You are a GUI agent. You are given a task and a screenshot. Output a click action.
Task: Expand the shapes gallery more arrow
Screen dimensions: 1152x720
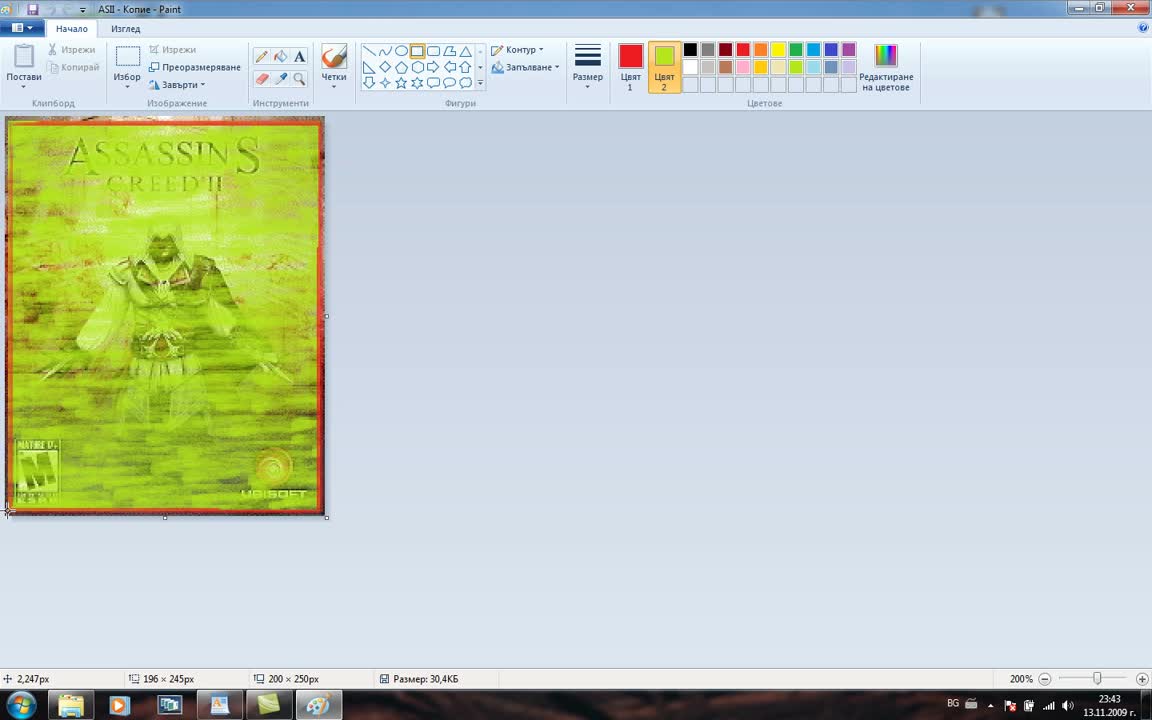pos(480,83)
